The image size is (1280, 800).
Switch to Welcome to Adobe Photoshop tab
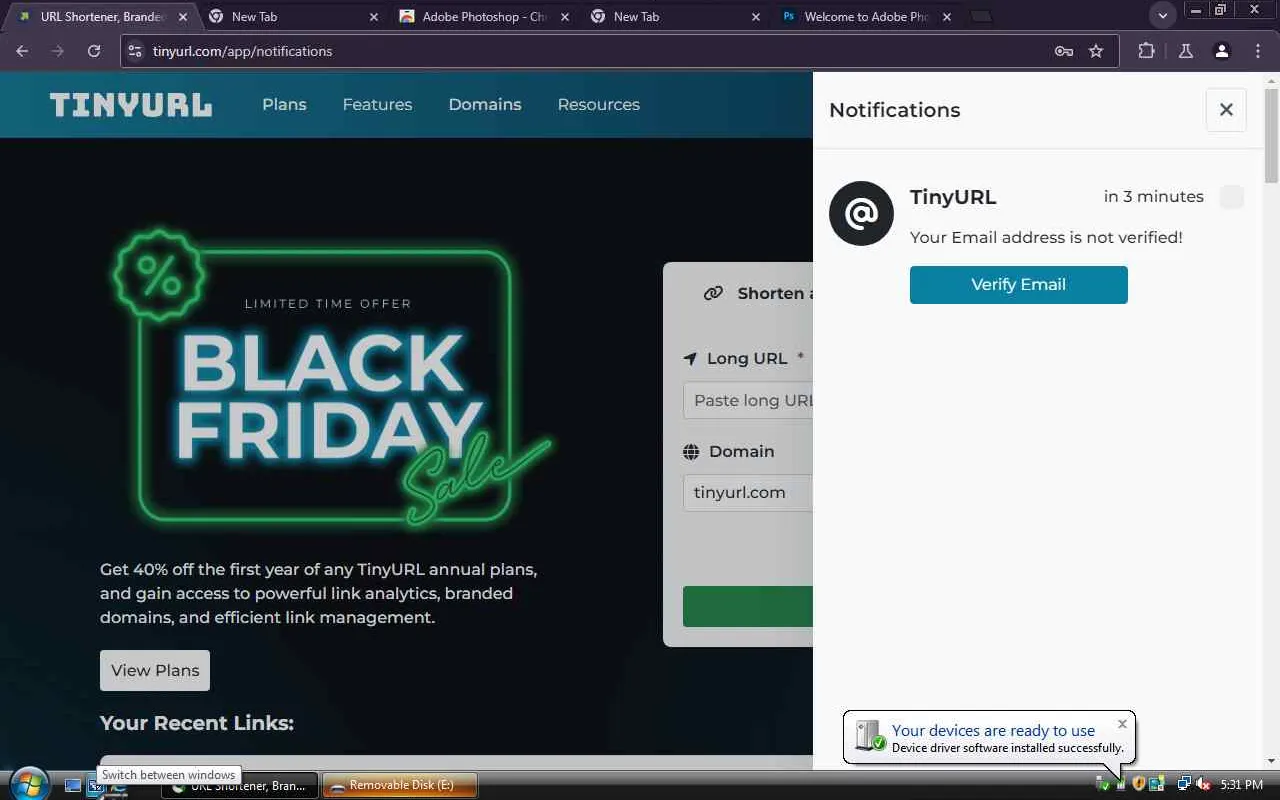point(866,17)
